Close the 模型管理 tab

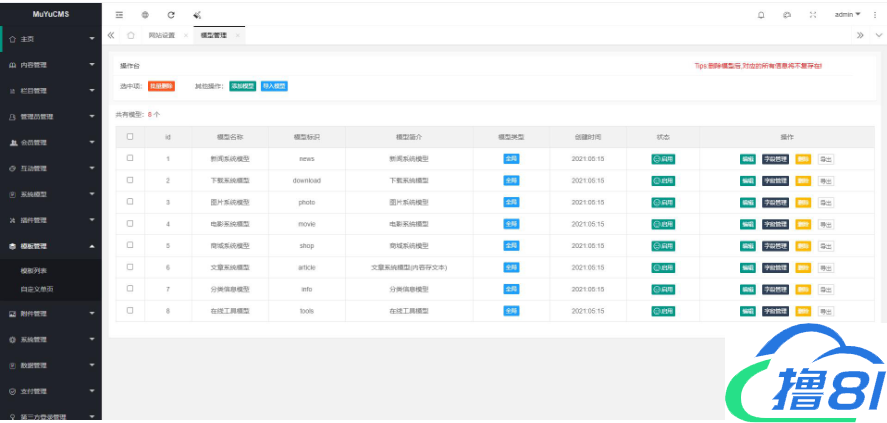pyautogui.click(x=237, y=35)
